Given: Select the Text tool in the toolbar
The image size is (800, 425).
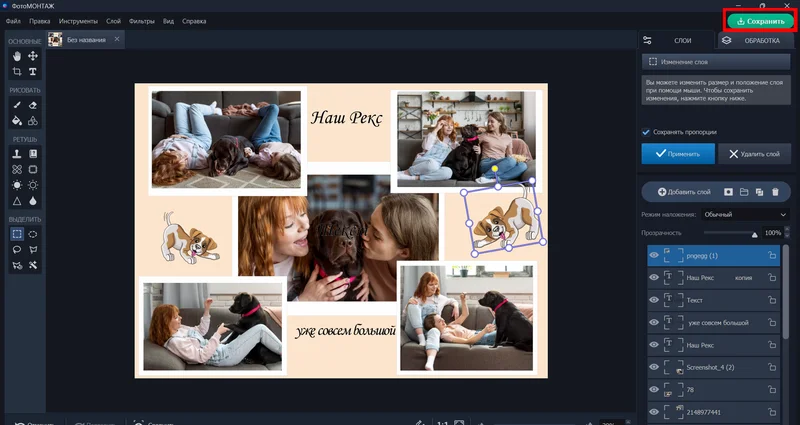Looking at the screenshot, I should pyautogui.click(x=33, y=72).
